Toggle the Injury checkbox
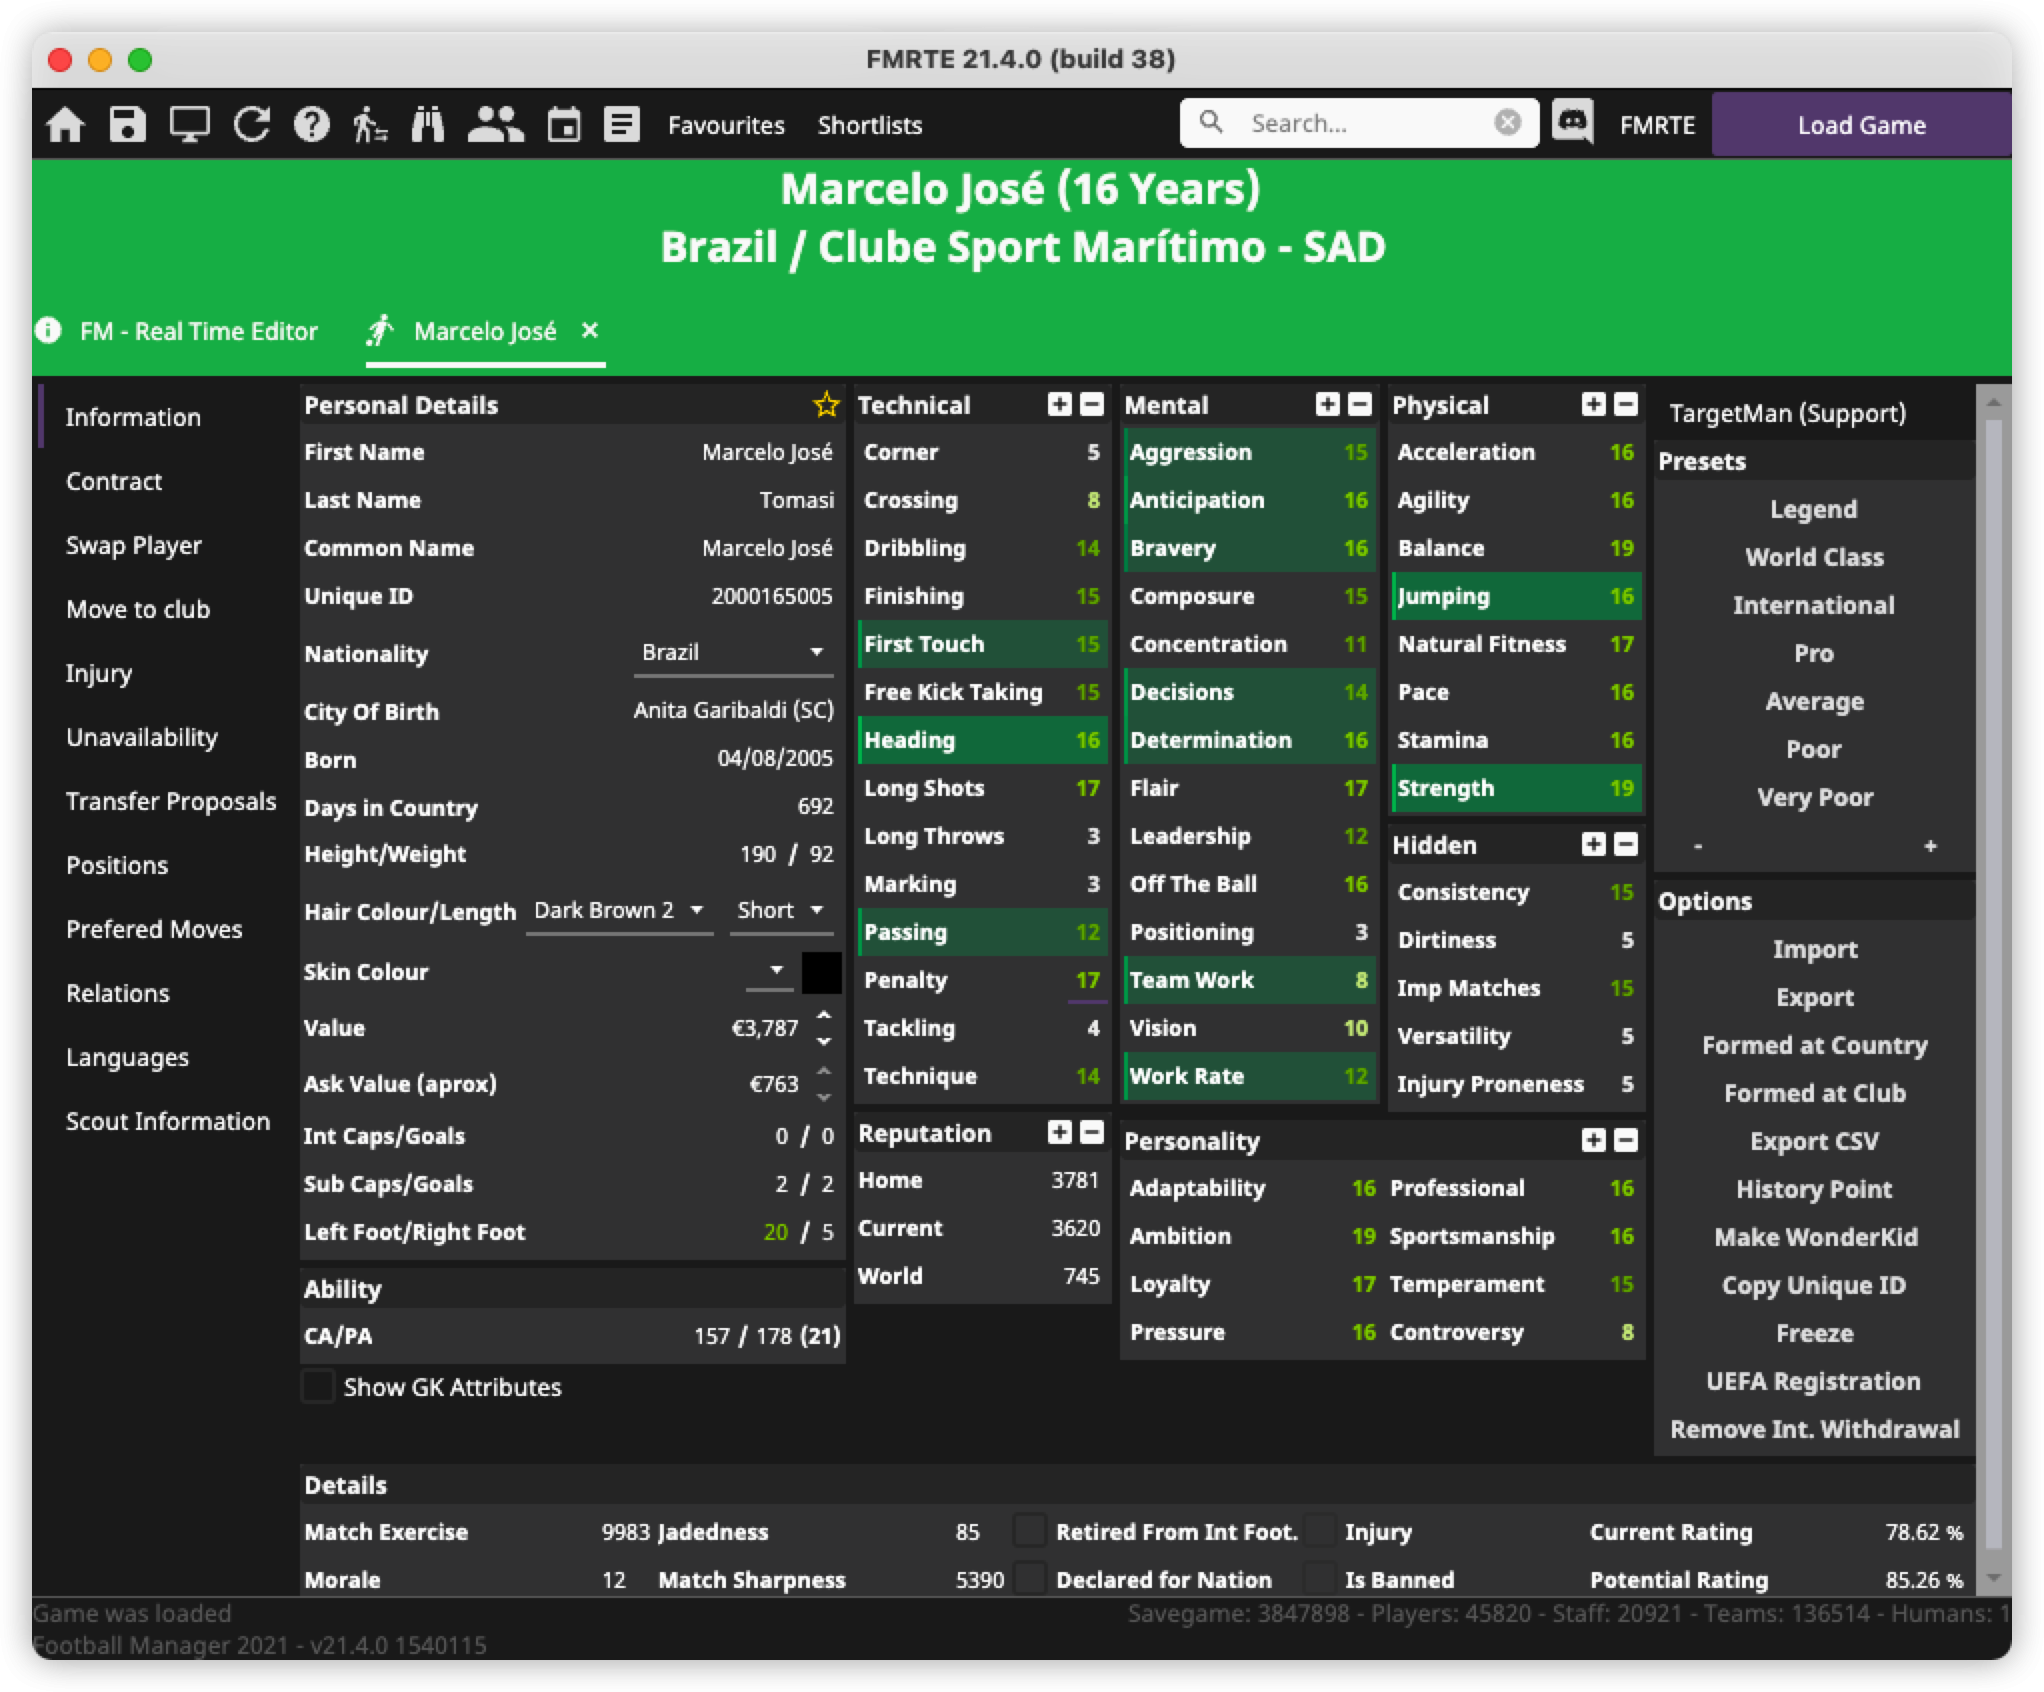The width and height of the screenshot is (2044, 1692). pyautogui.click(x=1320, y=1531)
